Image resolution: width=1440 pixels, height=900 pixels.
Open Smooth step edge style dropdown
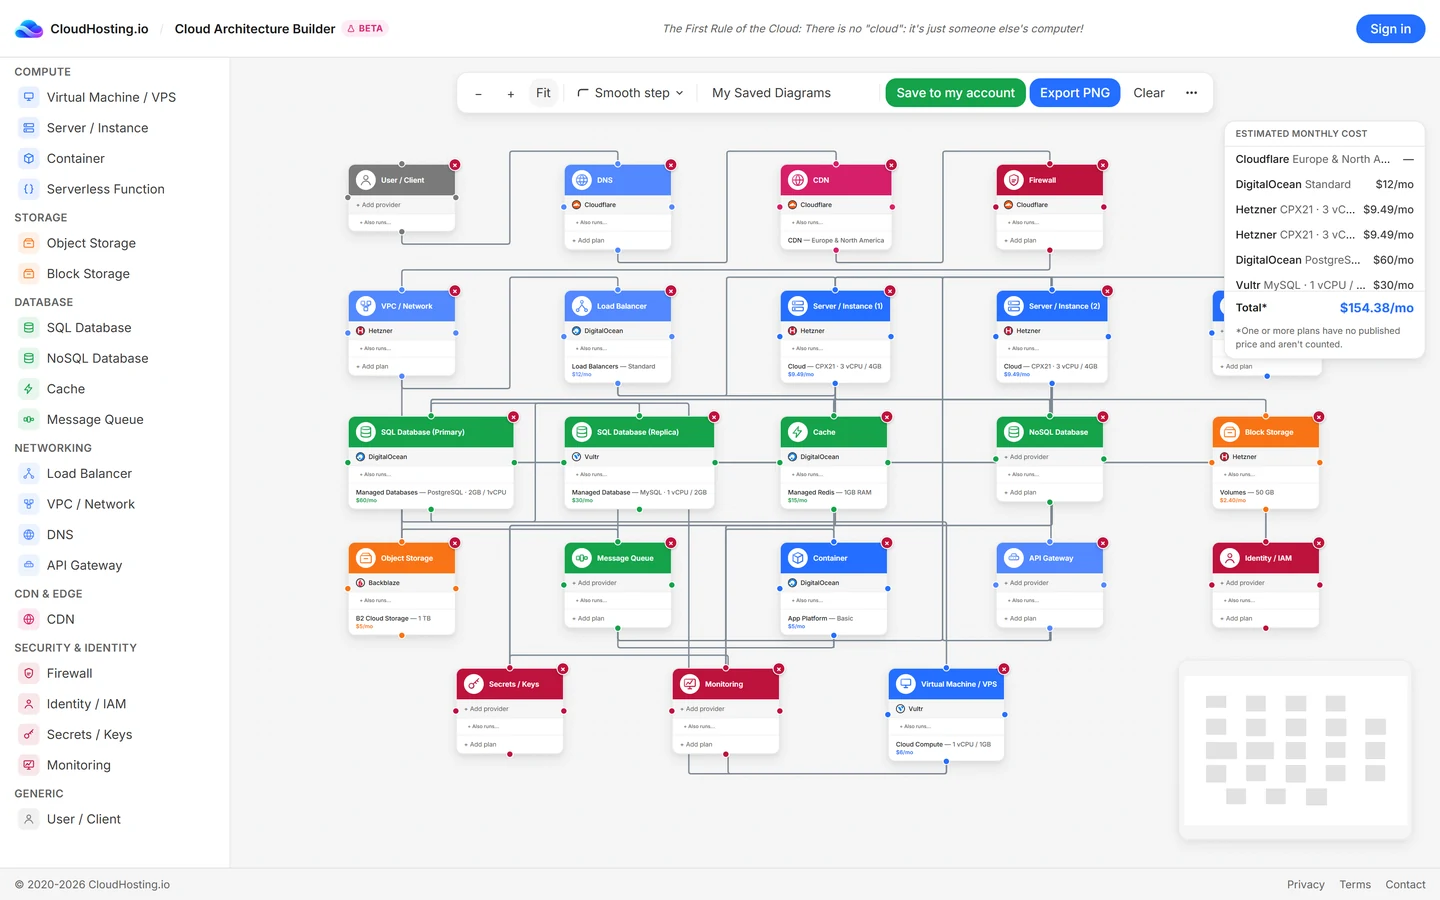click(x=630, y=93)
